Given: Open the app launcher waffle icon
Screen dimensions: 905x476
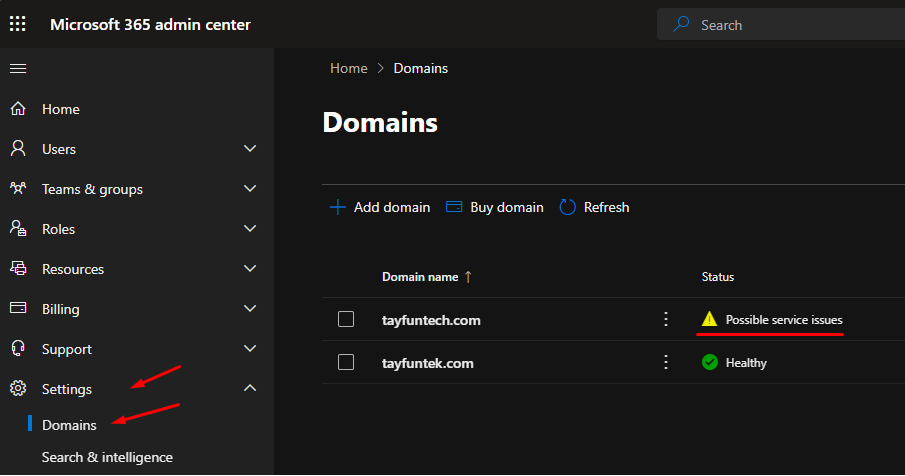Looking at the screenshot, I should (x=18, y=24).
